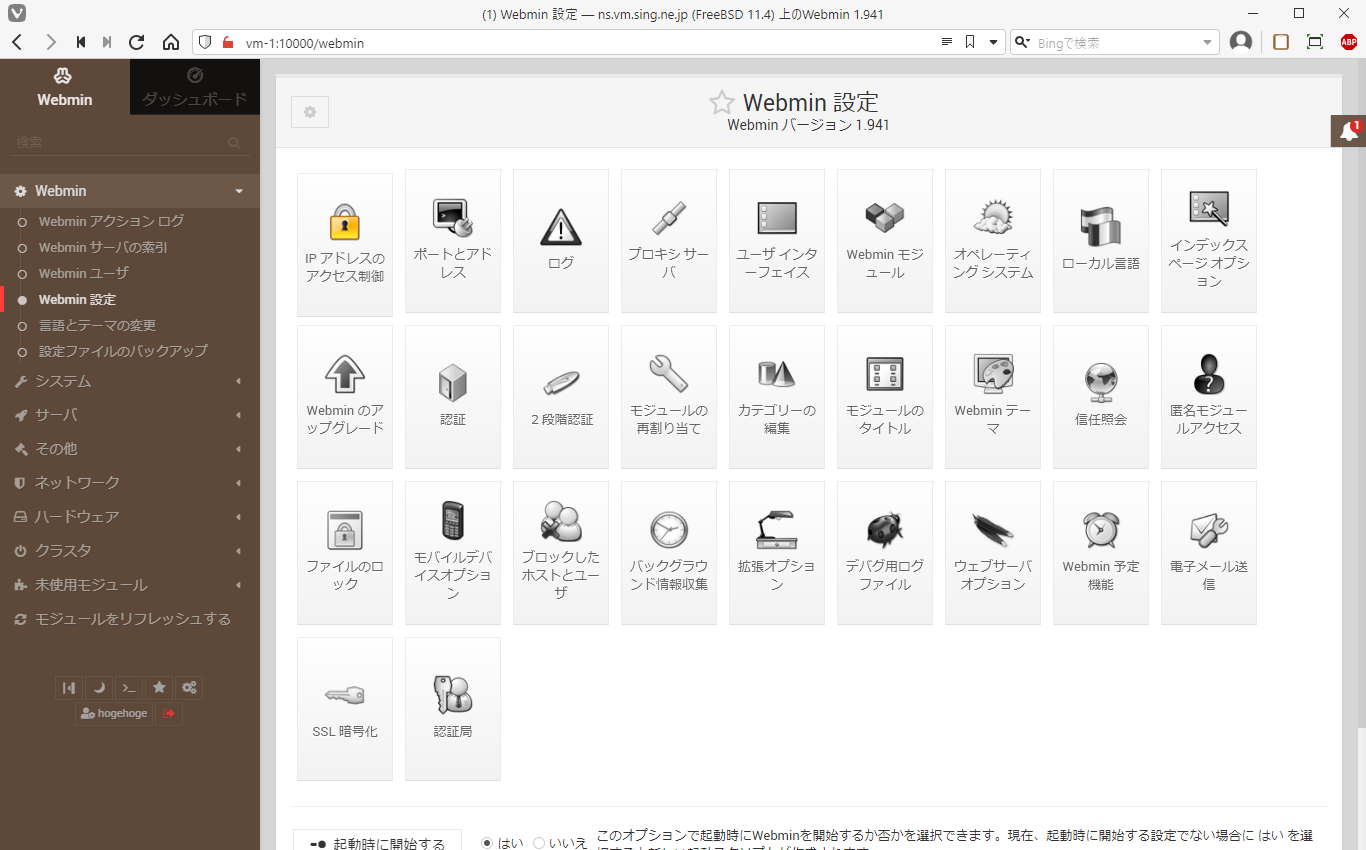1366x850 pixels.
Task: Click the hogehoge user button
Action: [x=114, y=714]
